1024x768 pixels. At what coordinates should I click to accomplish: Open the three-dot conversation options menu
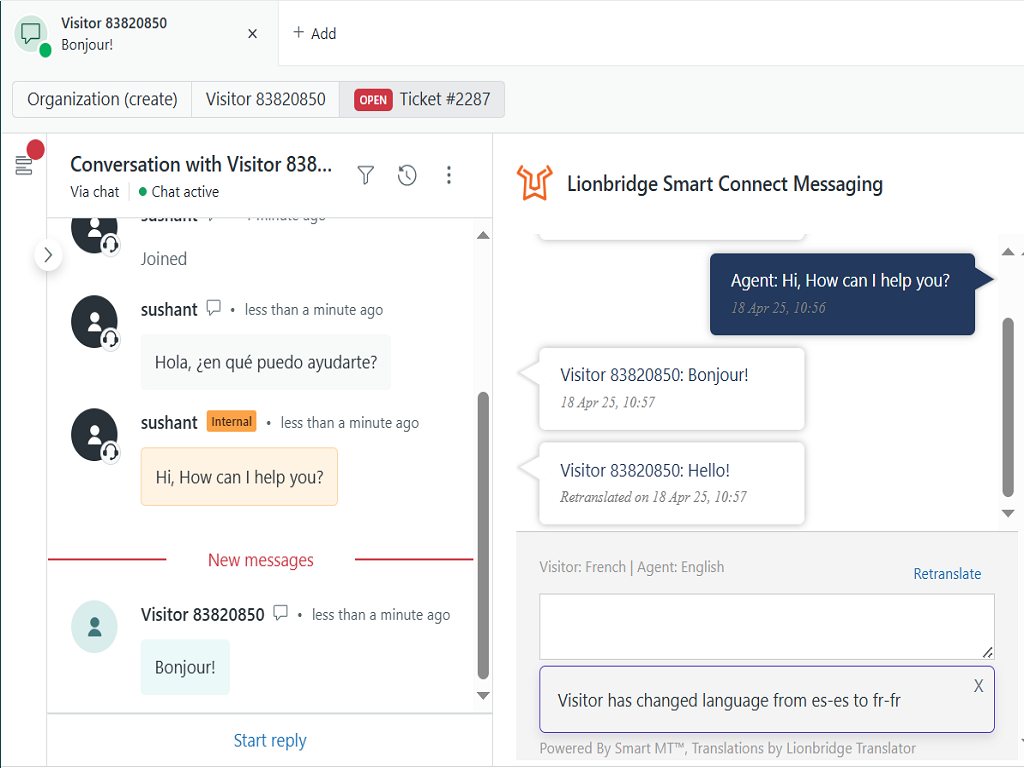tap(449, 176)
